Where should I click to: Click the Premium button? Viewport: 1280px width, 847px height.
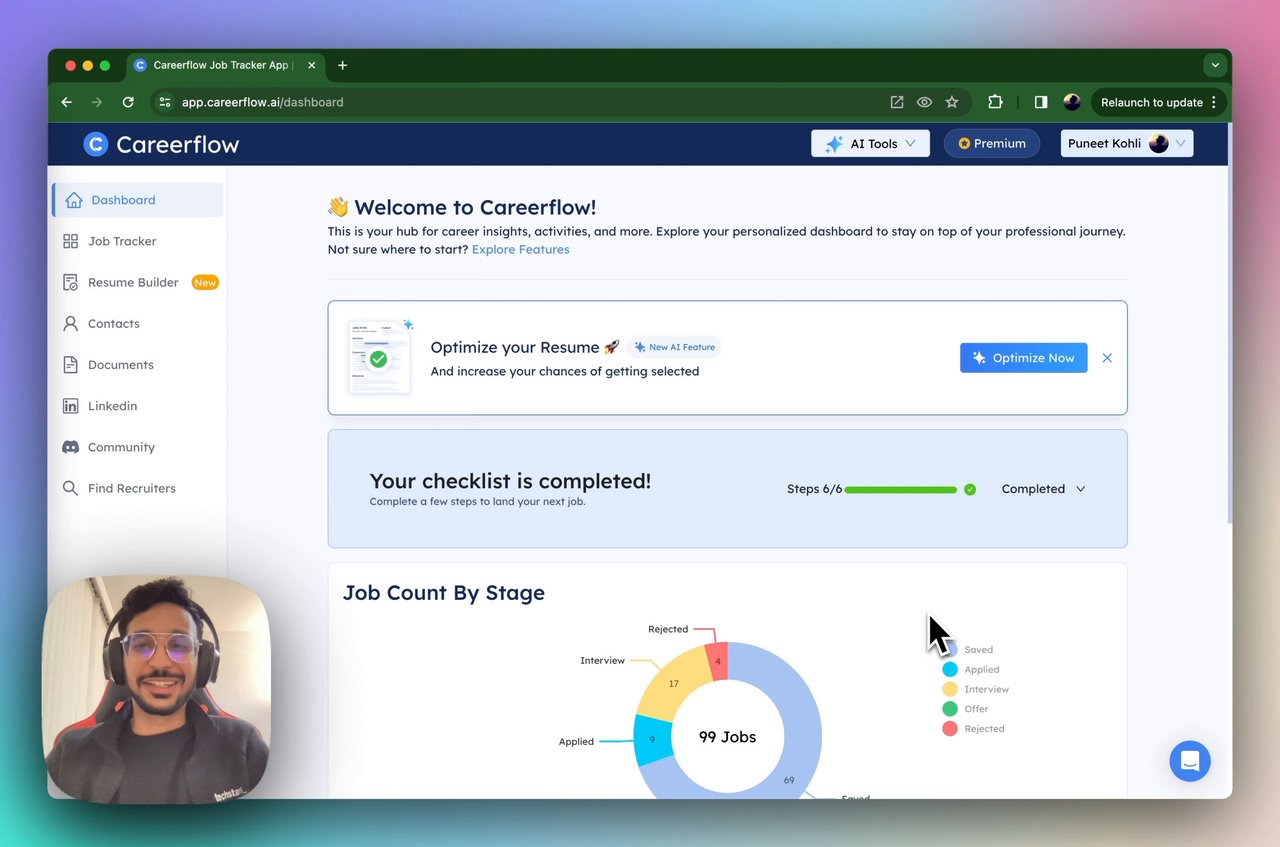(x=992, y=144)
